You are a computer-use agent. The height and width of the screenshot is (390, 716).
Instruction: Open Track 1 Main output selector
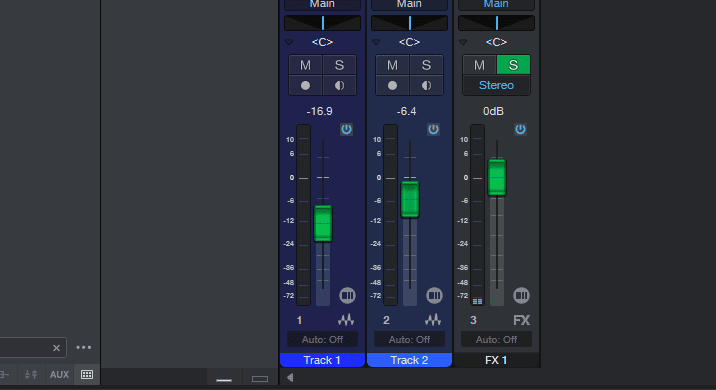pos(322,5)
